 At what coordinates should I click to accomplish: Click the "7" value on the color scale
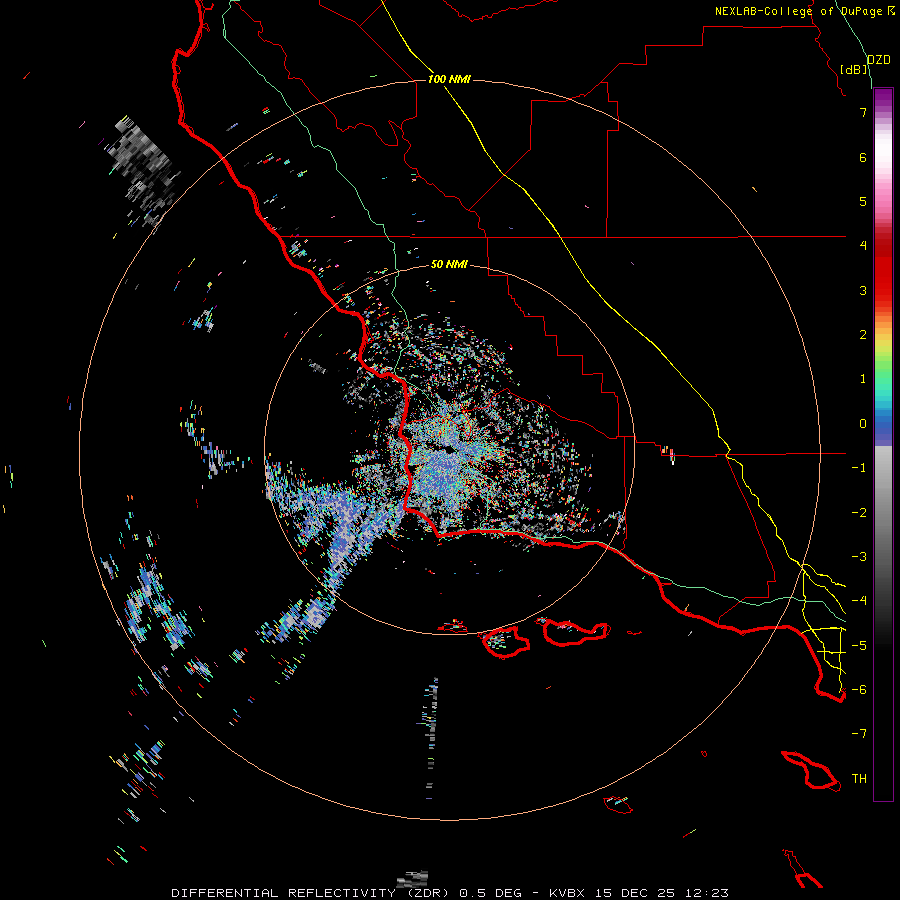(863, 112)
